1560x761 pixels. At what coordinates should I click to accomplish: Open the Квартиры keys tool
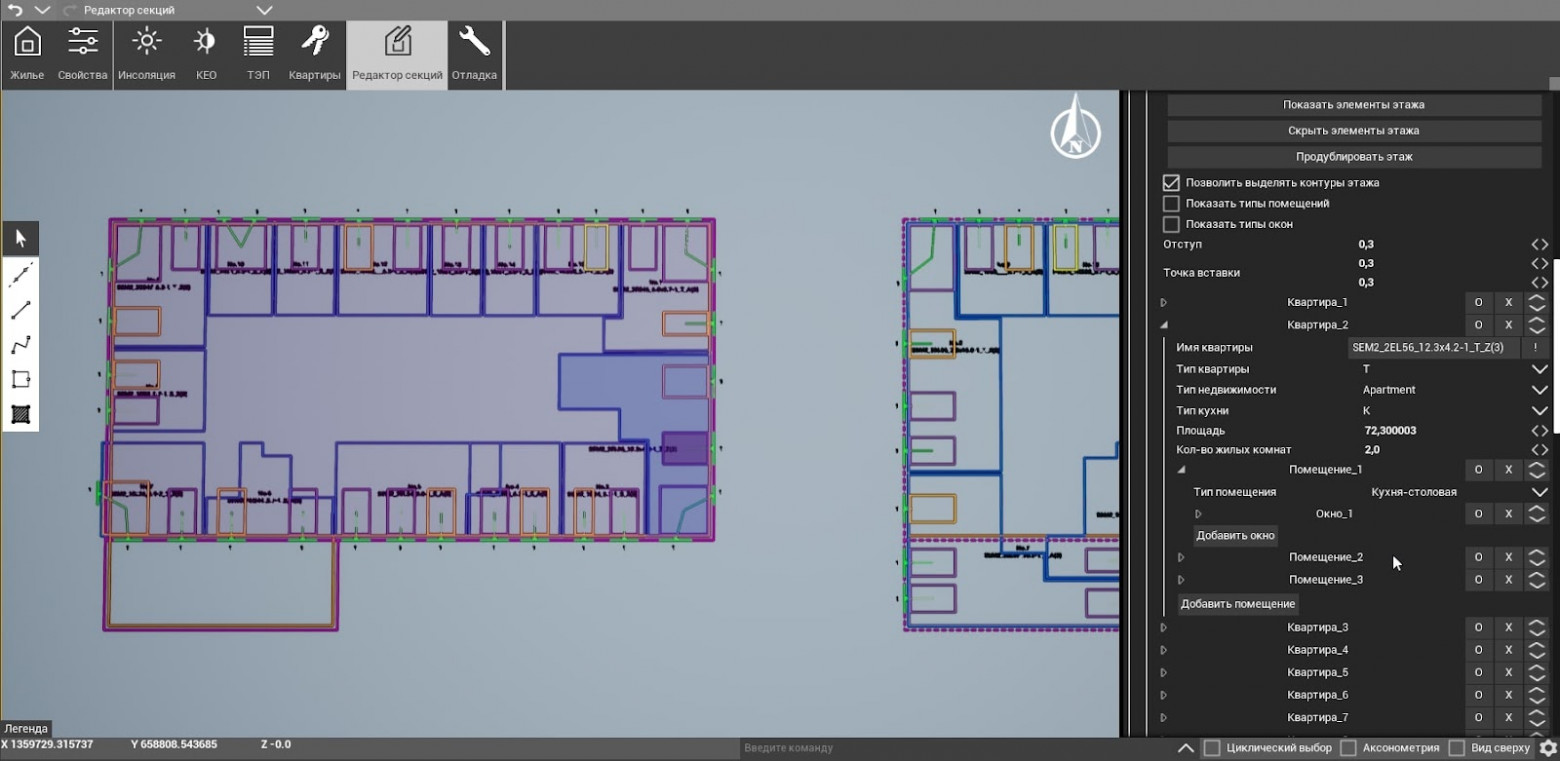tap(315, 54)
